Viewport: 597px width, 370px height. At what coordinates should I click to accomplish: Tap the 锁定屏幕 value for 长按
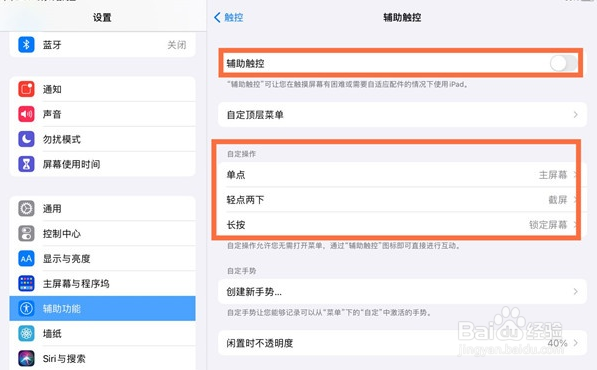[x=548, y=225]
